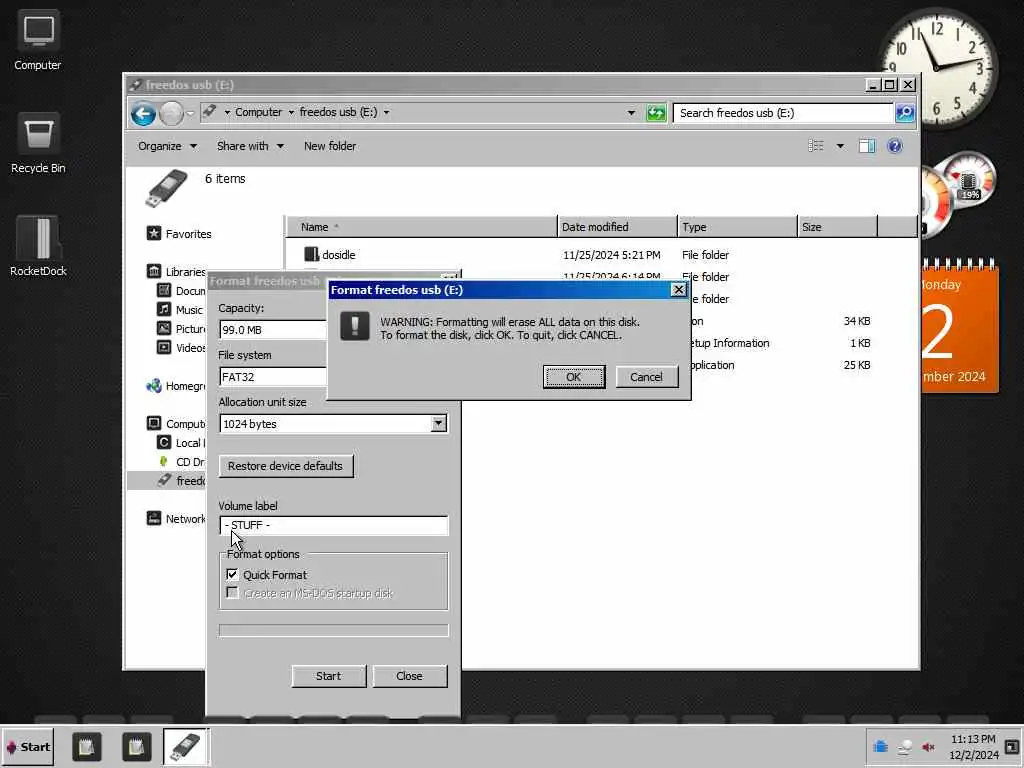Image resolution: width=1024 pixels, height=768 pixels.
Task: Sort by Date modified column header
Action: pyautogui.click(x=617, y=227)
